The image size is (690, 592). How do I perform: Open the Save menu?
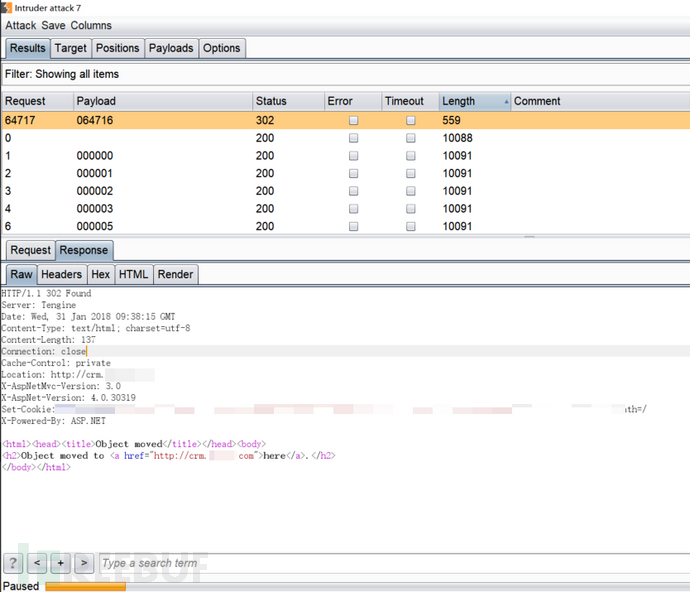pyautogui.click(x=53, y=26)
